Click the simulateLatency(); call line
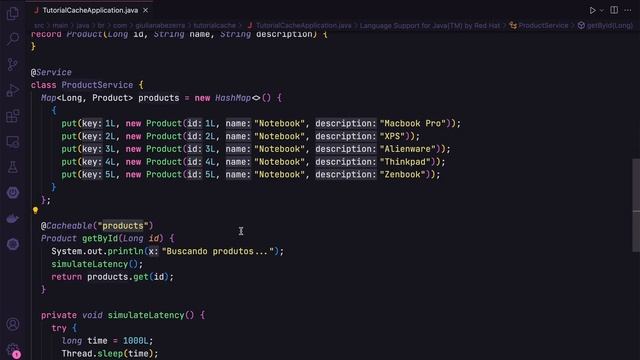 pos(97,264)
